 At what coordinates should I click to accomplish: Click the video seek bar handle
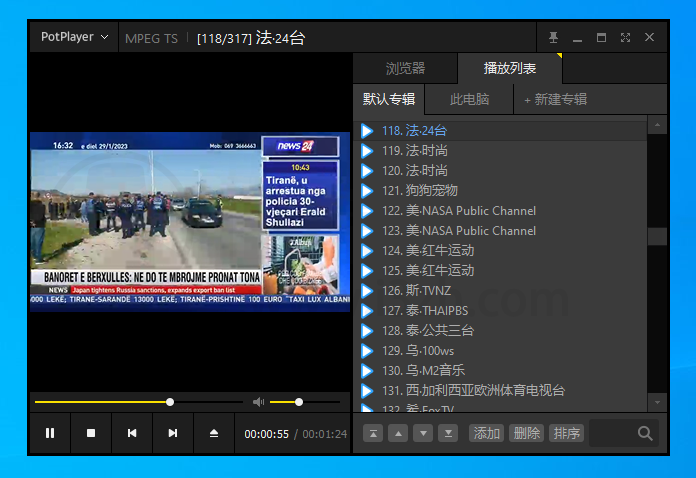(x=170, y=402)
